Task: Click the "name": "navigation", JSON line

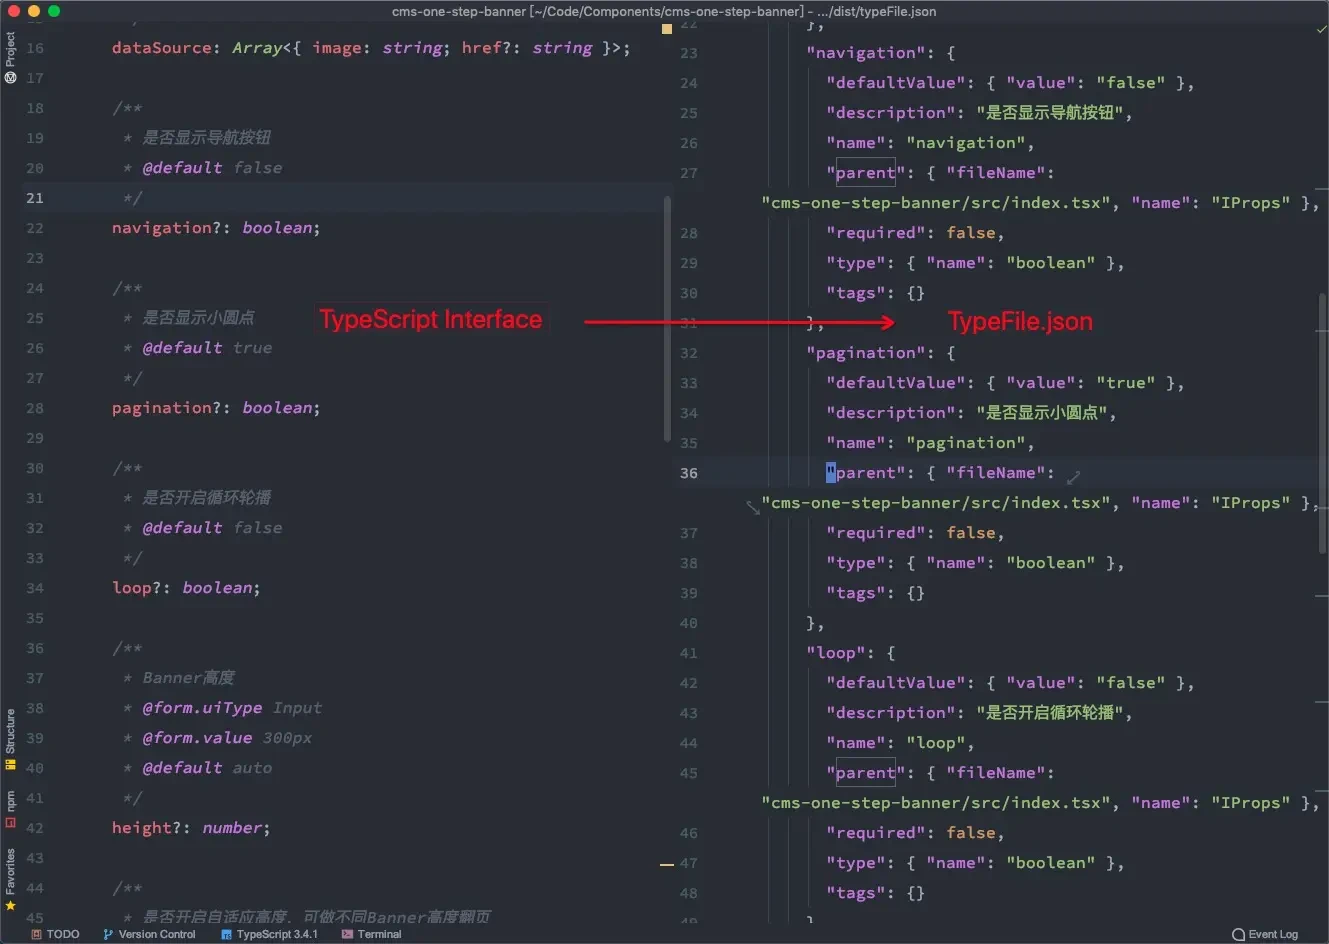Action: click(931, 143)
